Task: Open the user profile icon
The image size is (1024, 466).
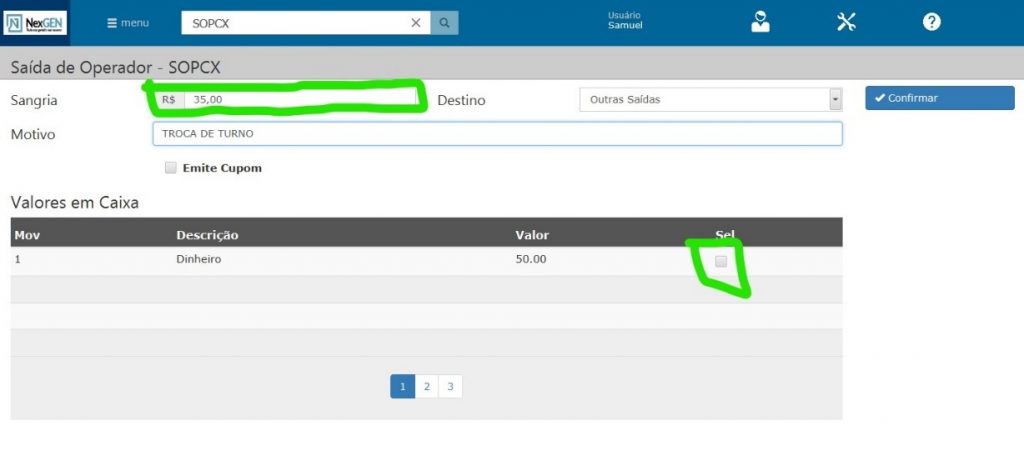Action: (760, 22)
